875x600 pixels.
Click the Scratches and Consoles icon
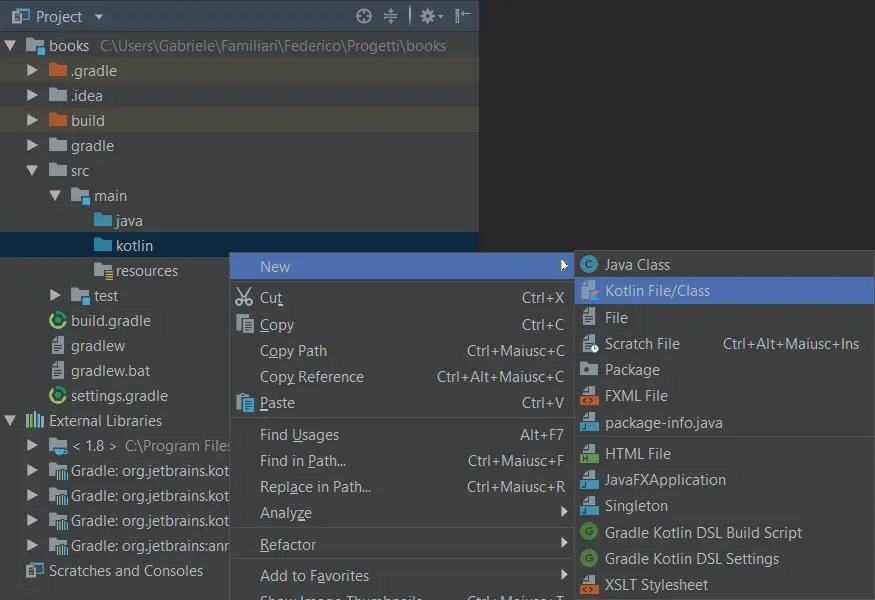tap(35, 570)
